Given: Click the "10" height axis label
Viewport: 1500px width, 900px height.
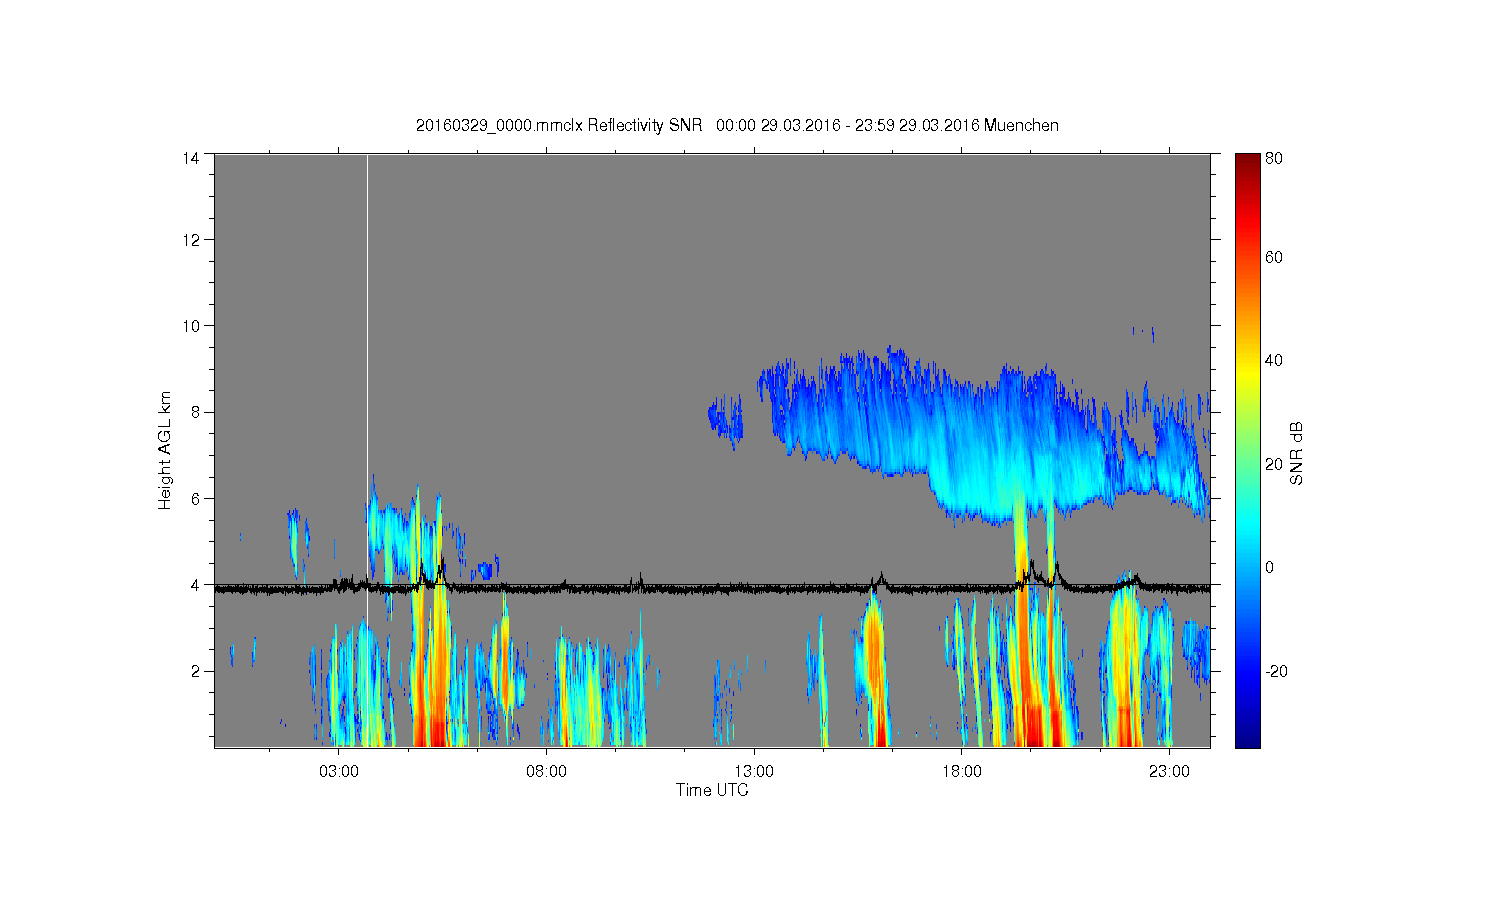Looking at the screenshot, I should pos(190,326).
